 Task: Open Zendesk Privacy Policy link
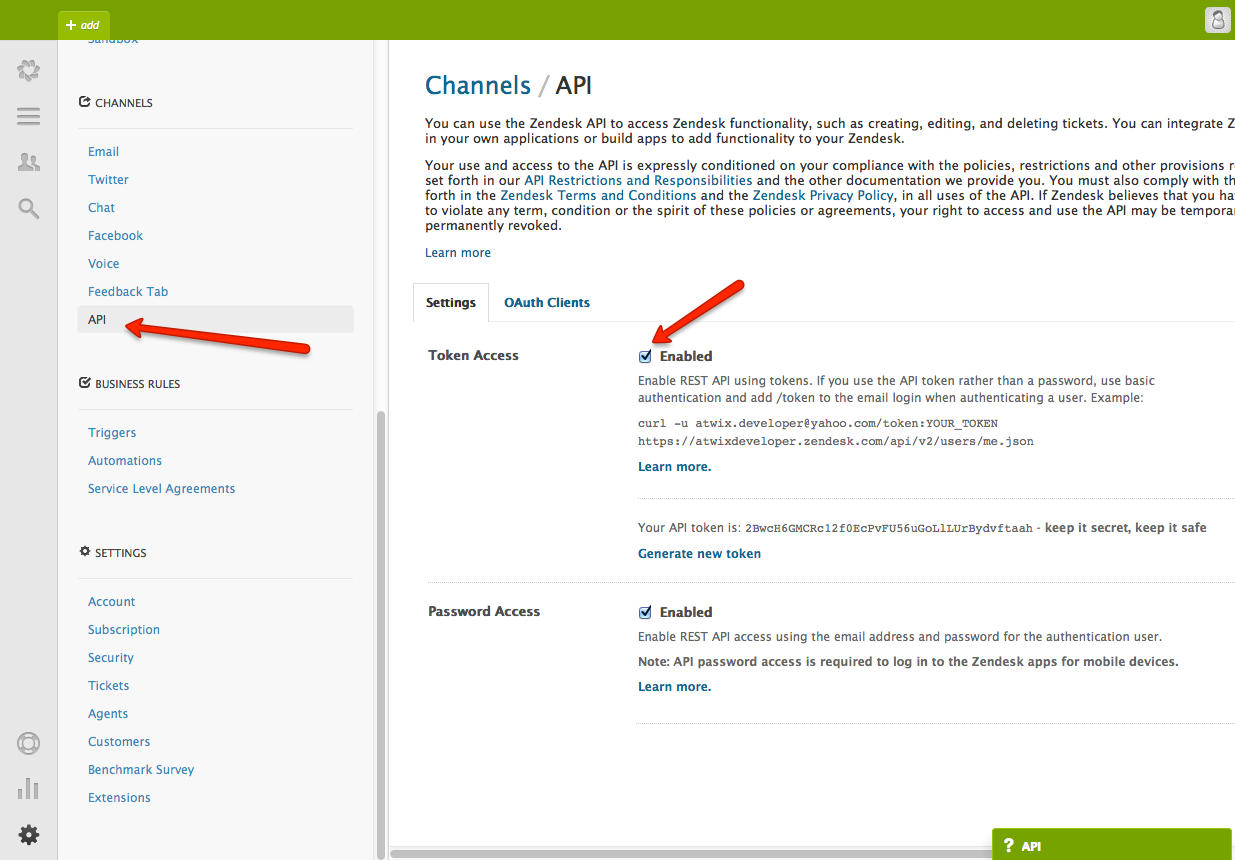(x=824, y=195)
